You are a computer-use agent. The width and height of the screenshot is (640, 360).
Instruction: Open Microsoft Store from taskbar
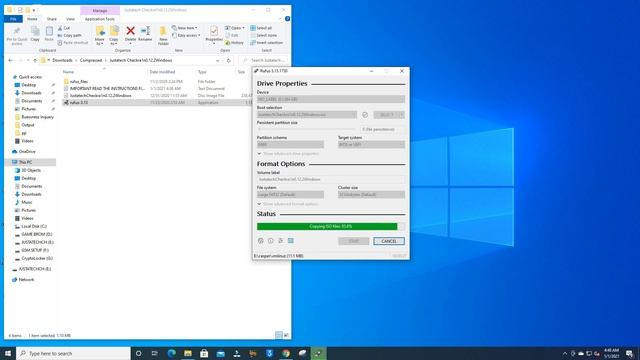point(204,353)
